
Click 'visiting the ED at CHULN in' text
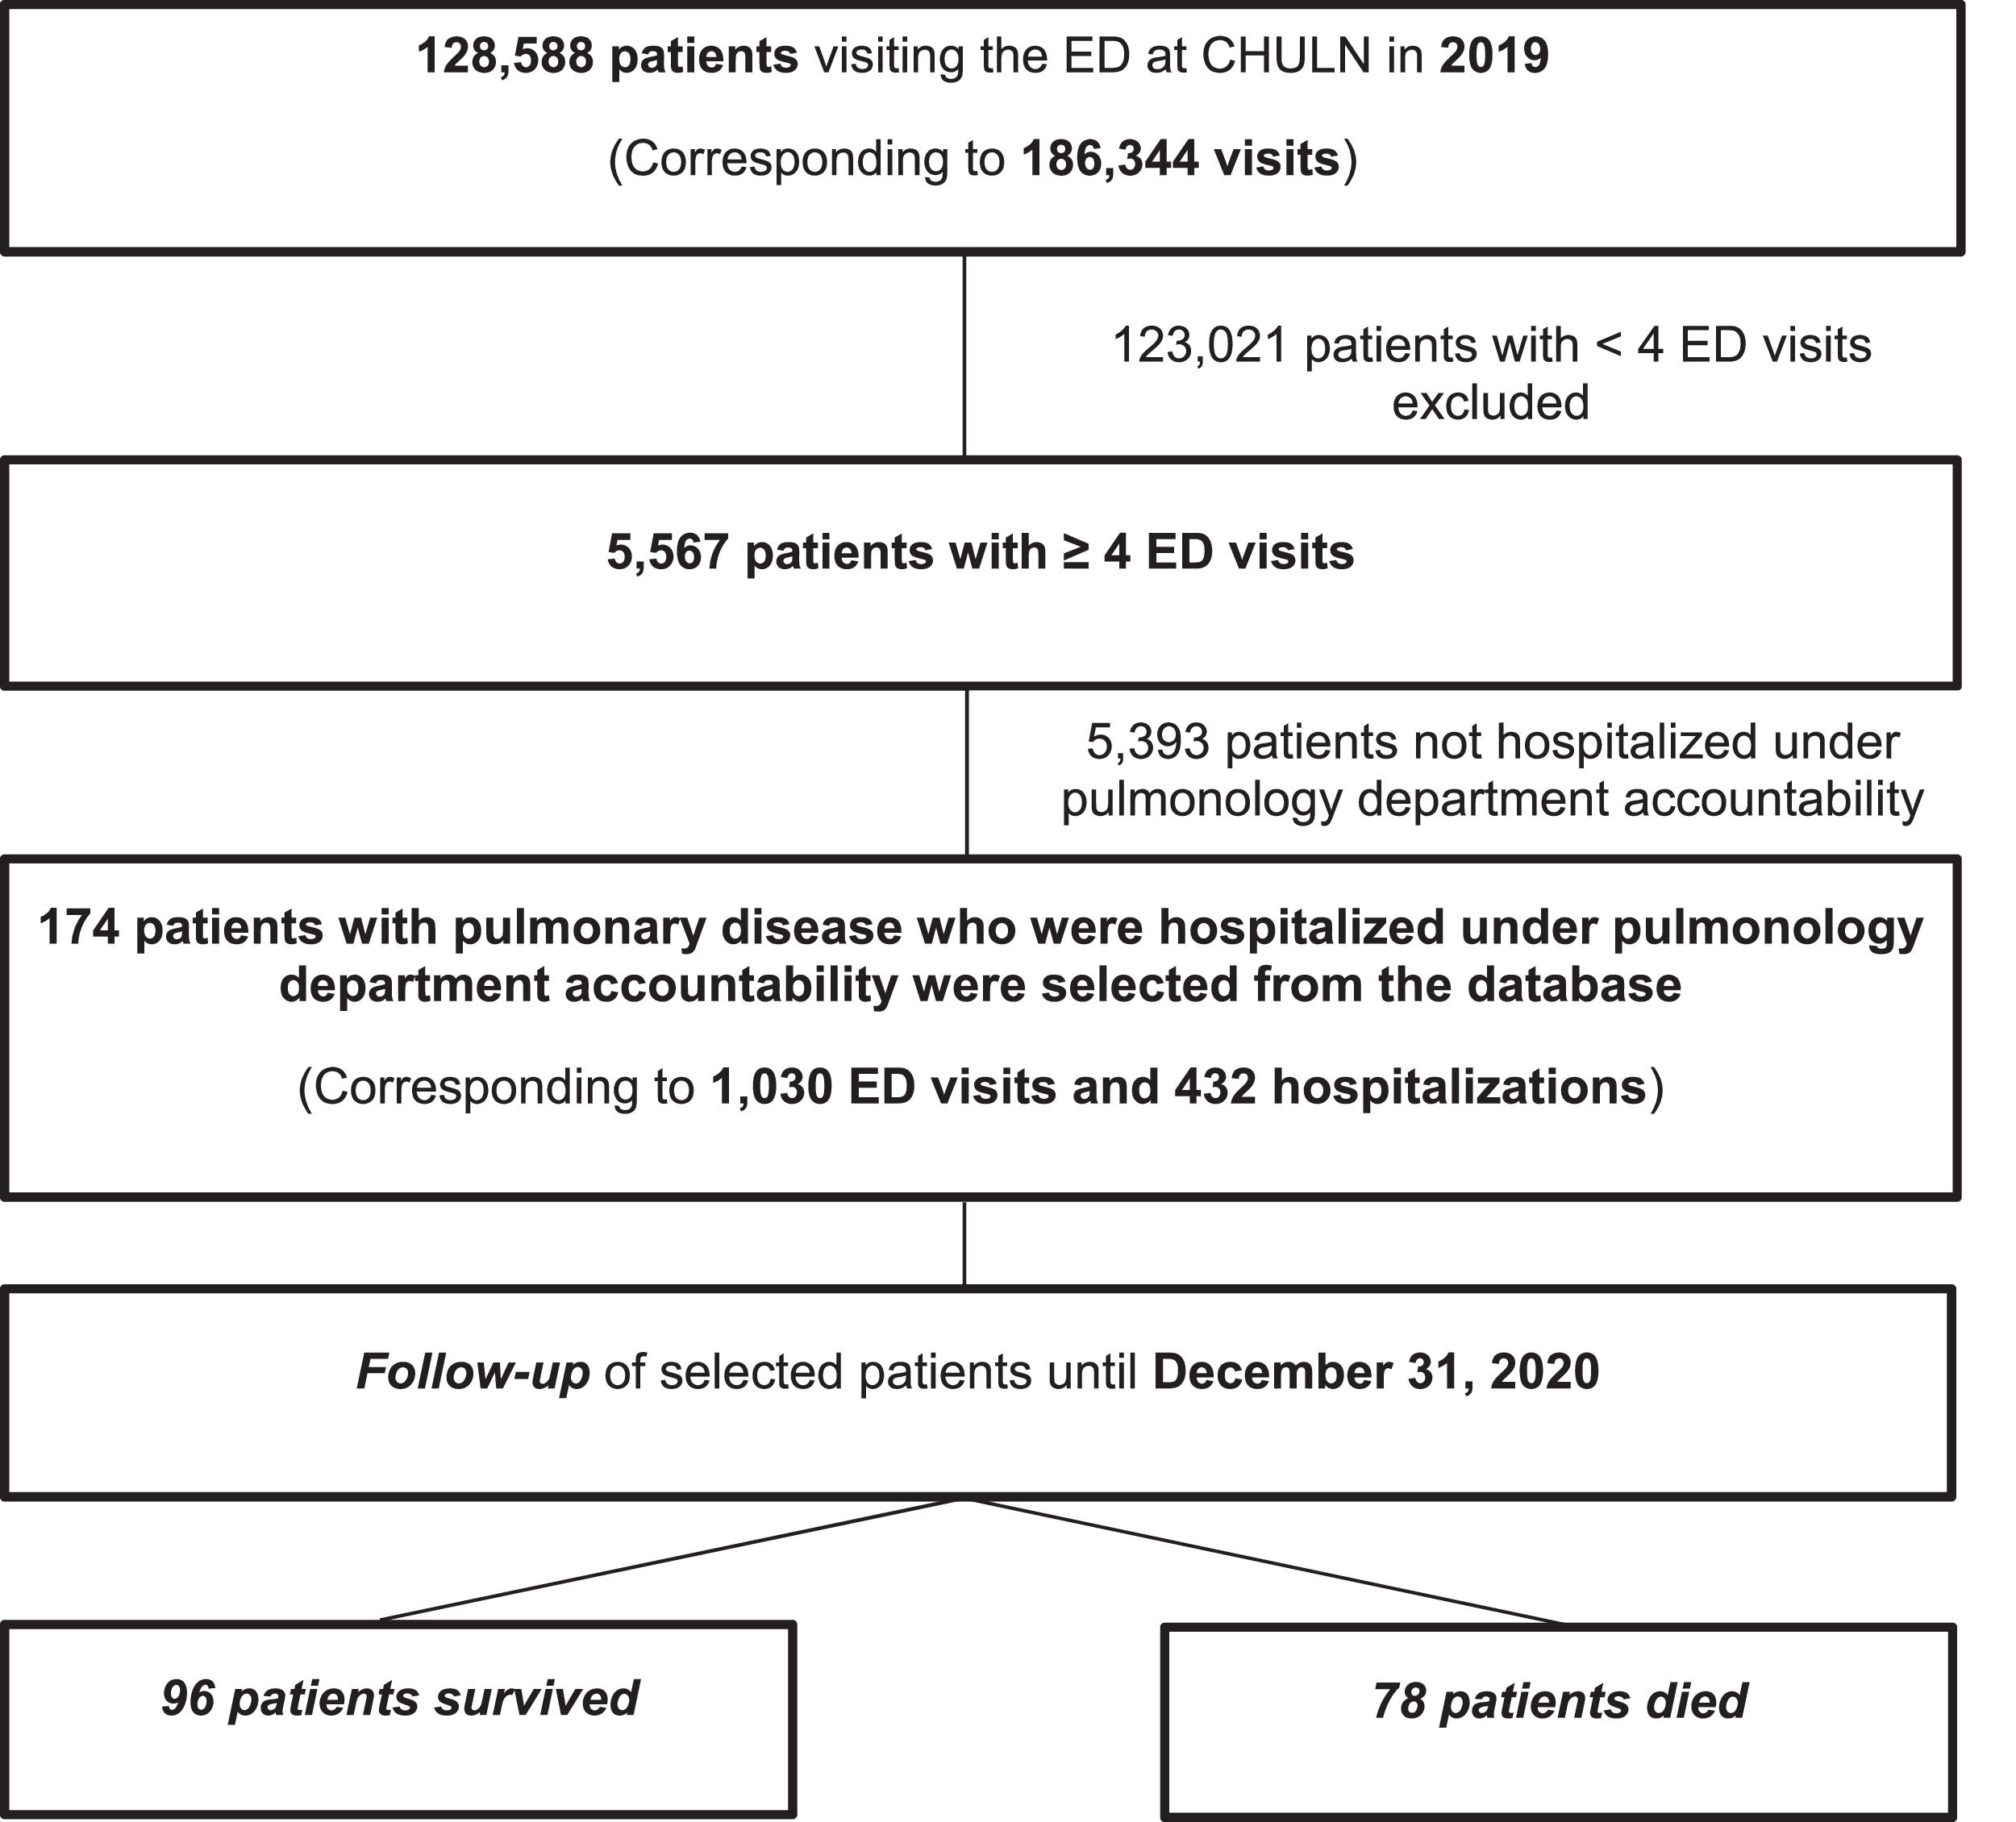pos(1118,56)
